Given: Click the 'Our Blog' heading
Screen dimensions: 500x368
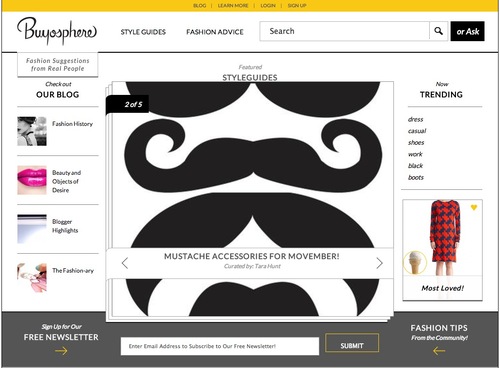Looking at the screenshot, I should (58, 95).
